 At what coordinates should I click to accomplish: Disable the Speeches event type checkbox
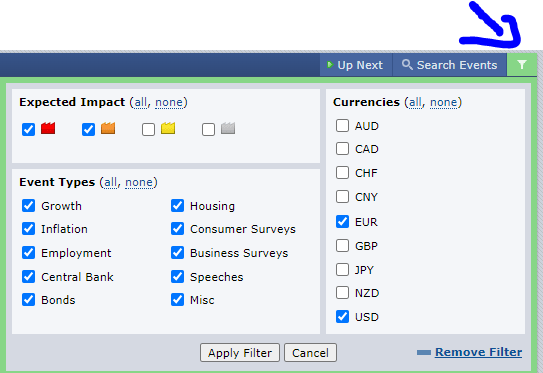[177, 276]
